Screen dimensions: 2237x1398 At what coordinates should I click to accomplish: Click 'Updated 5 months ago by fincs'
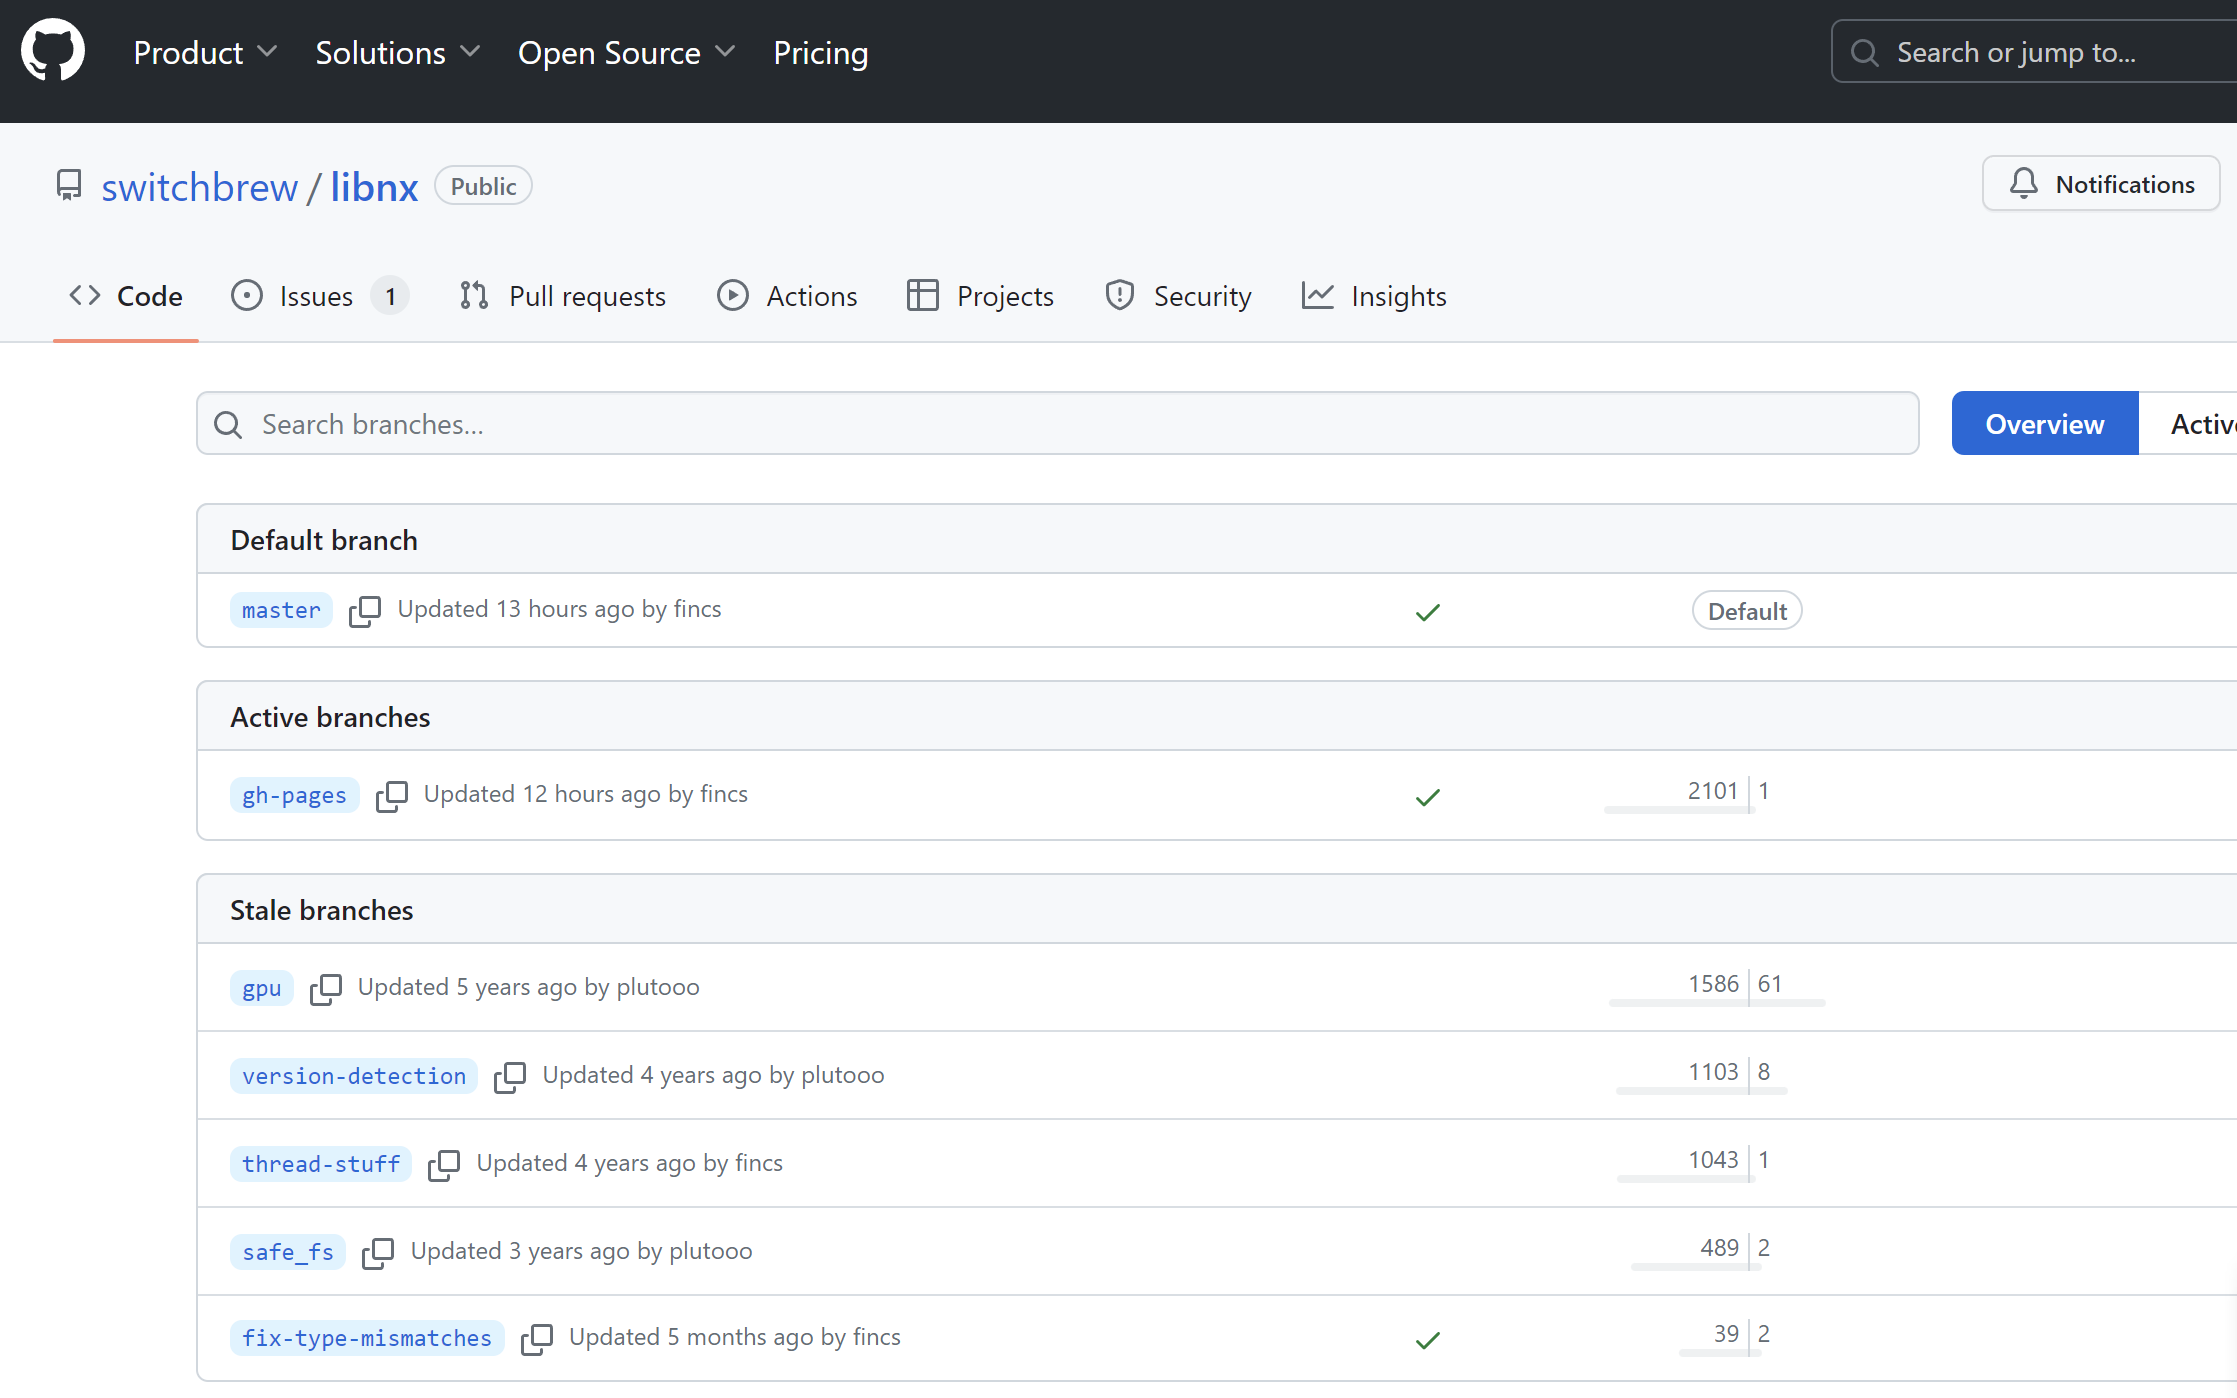pyautogui.click(x=734, y=1338)
